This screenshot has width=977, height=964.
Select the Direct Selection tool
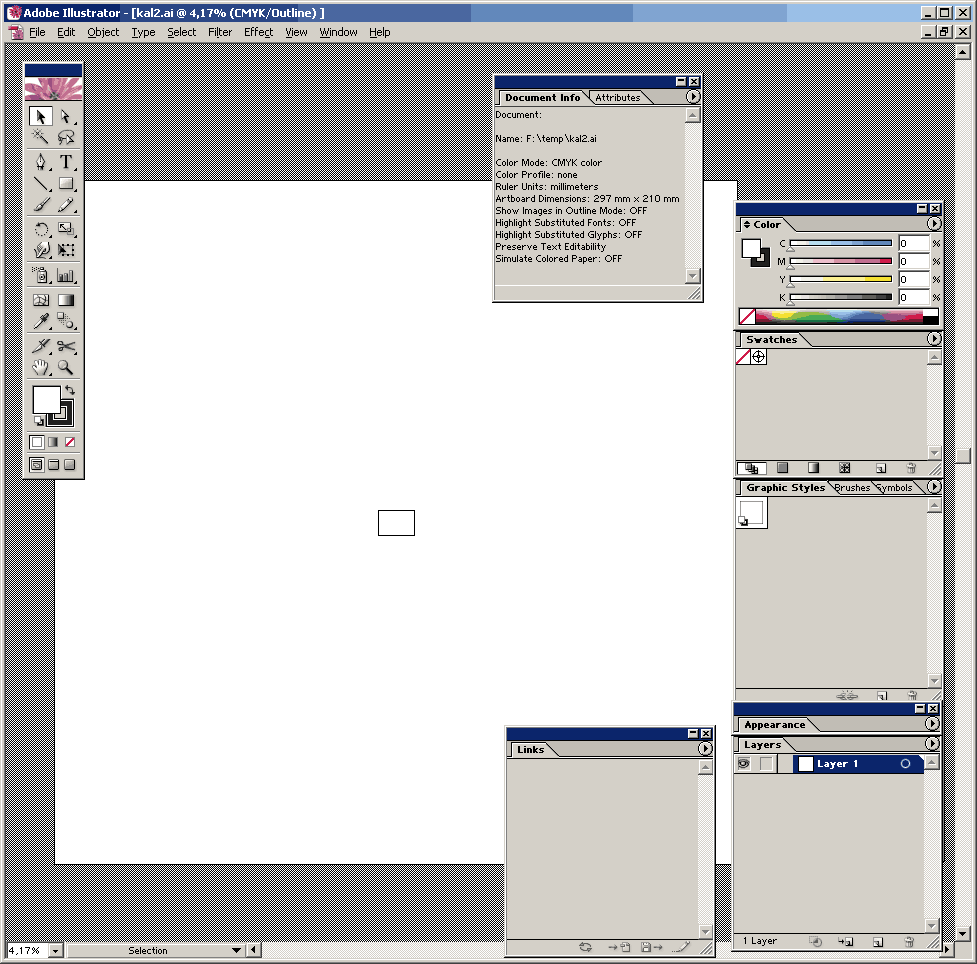(x=65, y=117)
